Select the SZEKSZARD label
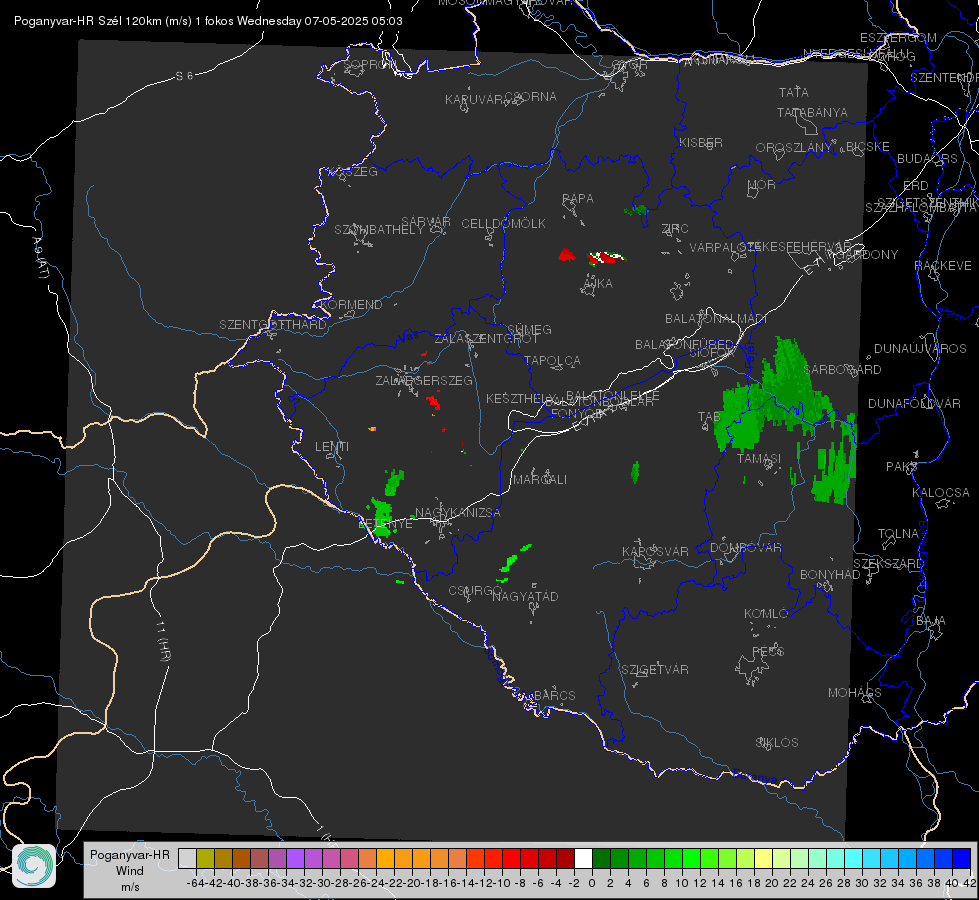Viewport: 979px width, 900px height. click(x=888, y=564)
